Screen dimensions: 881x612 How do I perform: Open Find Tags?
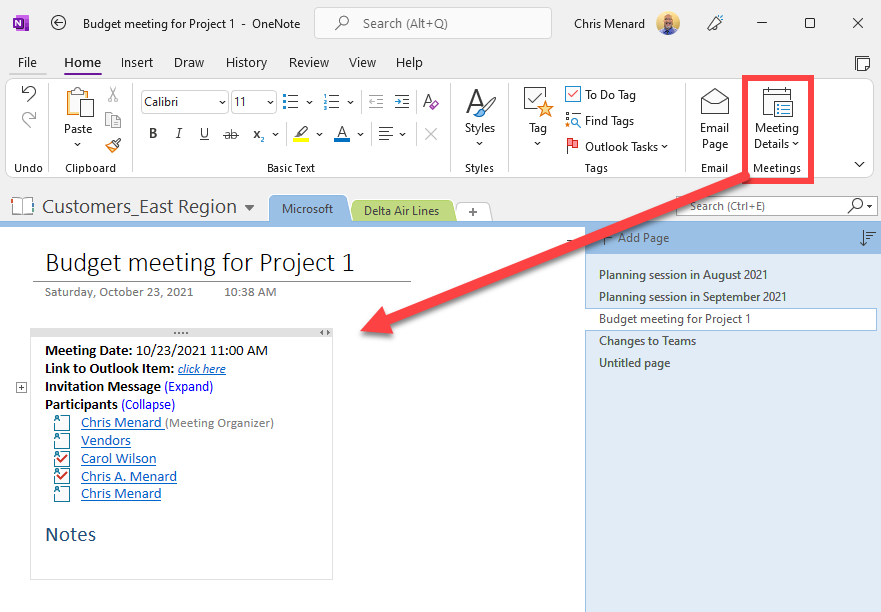(600, 120)
